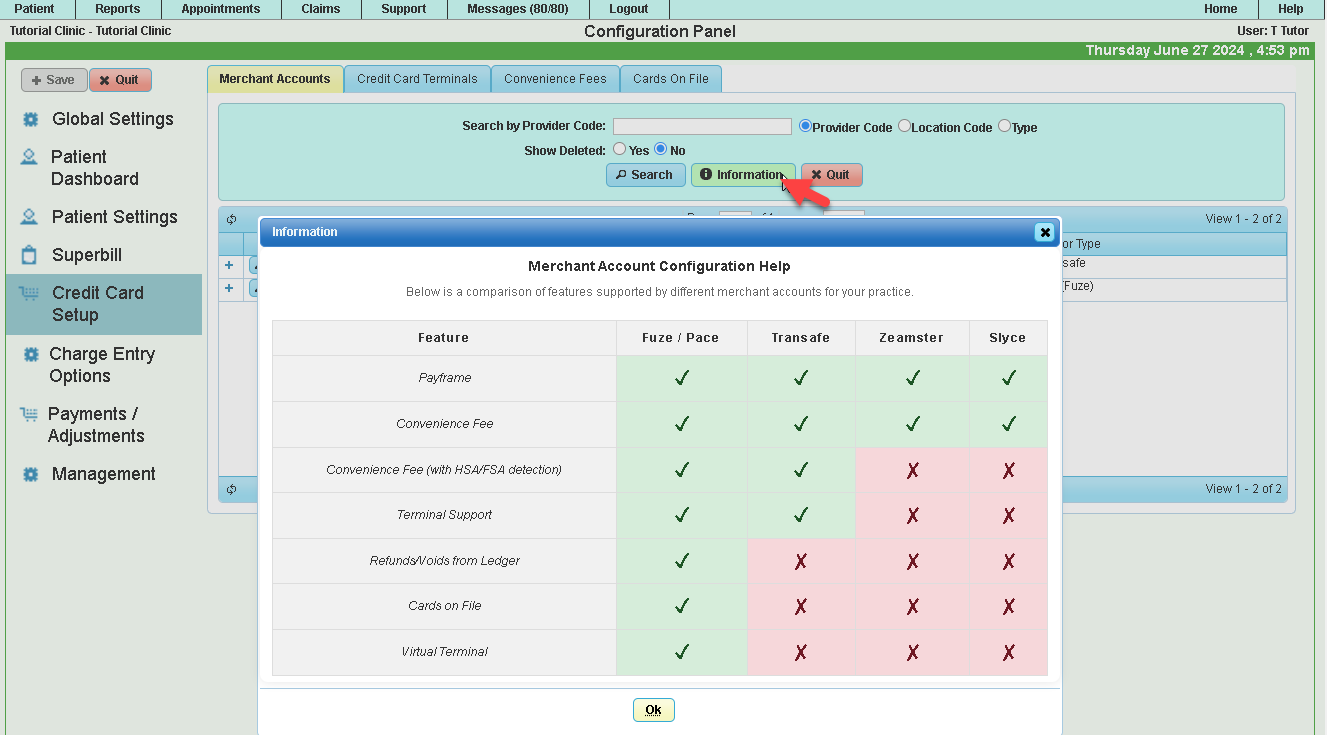Close the Information dialog with X
The height and width of the screenshot is (735, 1327).
1044,232
